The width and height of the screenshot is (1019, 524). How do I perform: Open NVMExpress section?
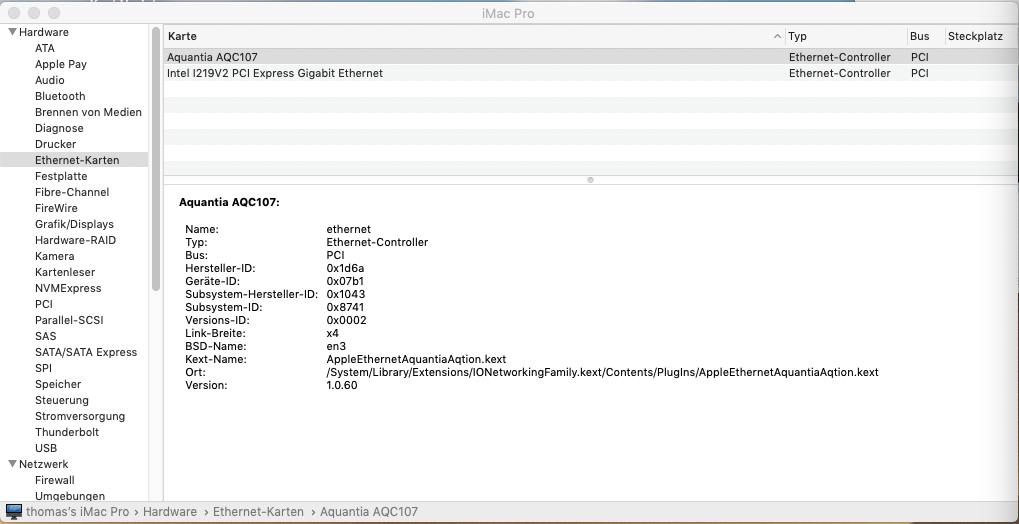point(68,288)
